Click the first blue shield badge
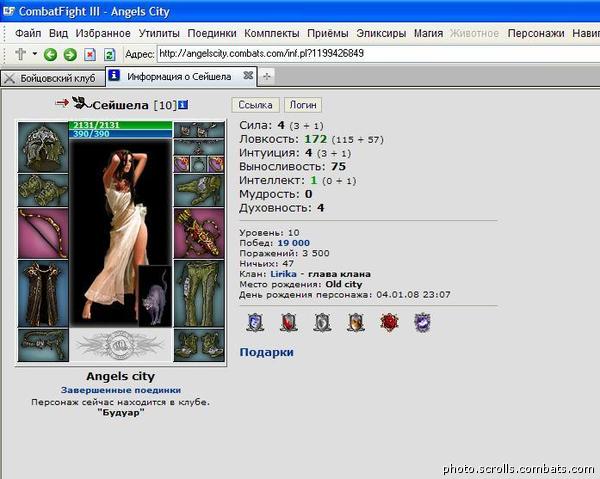This screenshot has width=600, height=479. click(255, 322)
